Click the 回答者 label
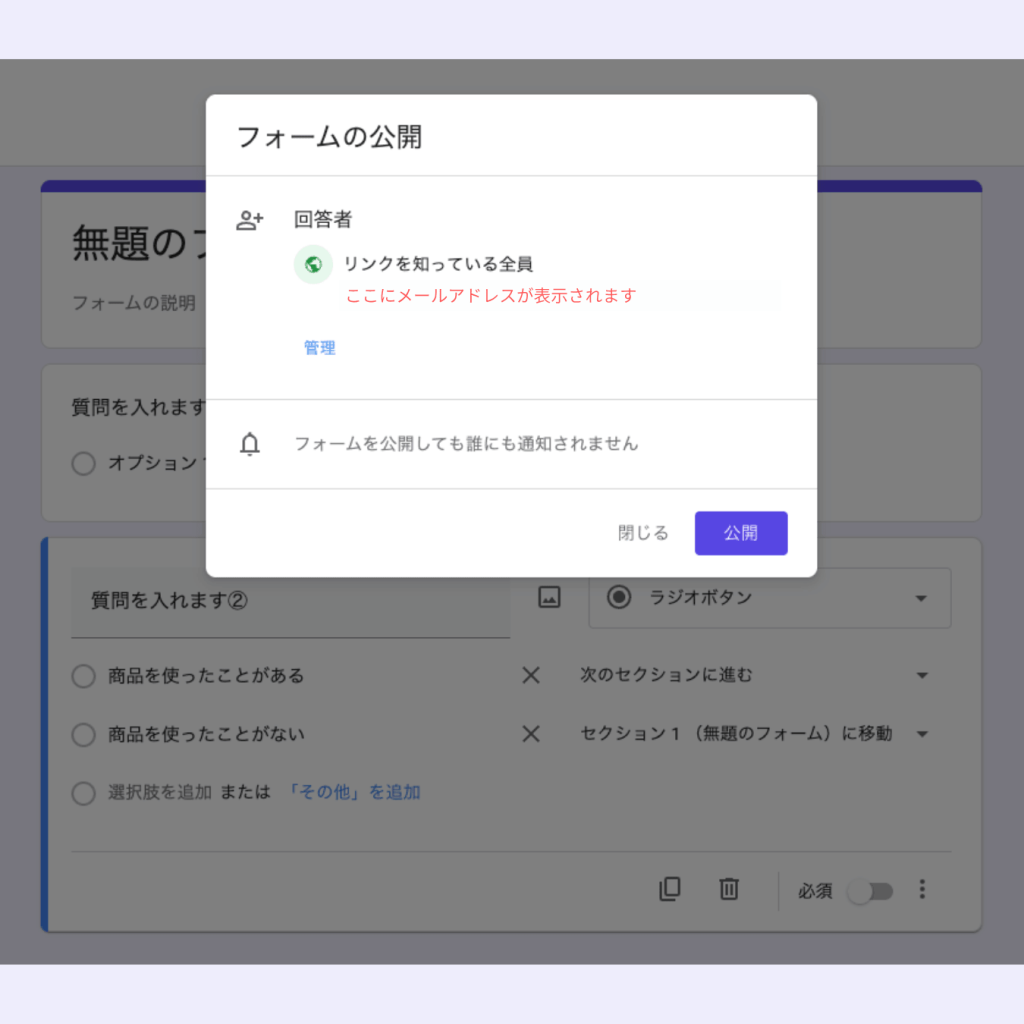Image resolution: width=1024 pixels, height=1024 pixels. coord(323,219)
